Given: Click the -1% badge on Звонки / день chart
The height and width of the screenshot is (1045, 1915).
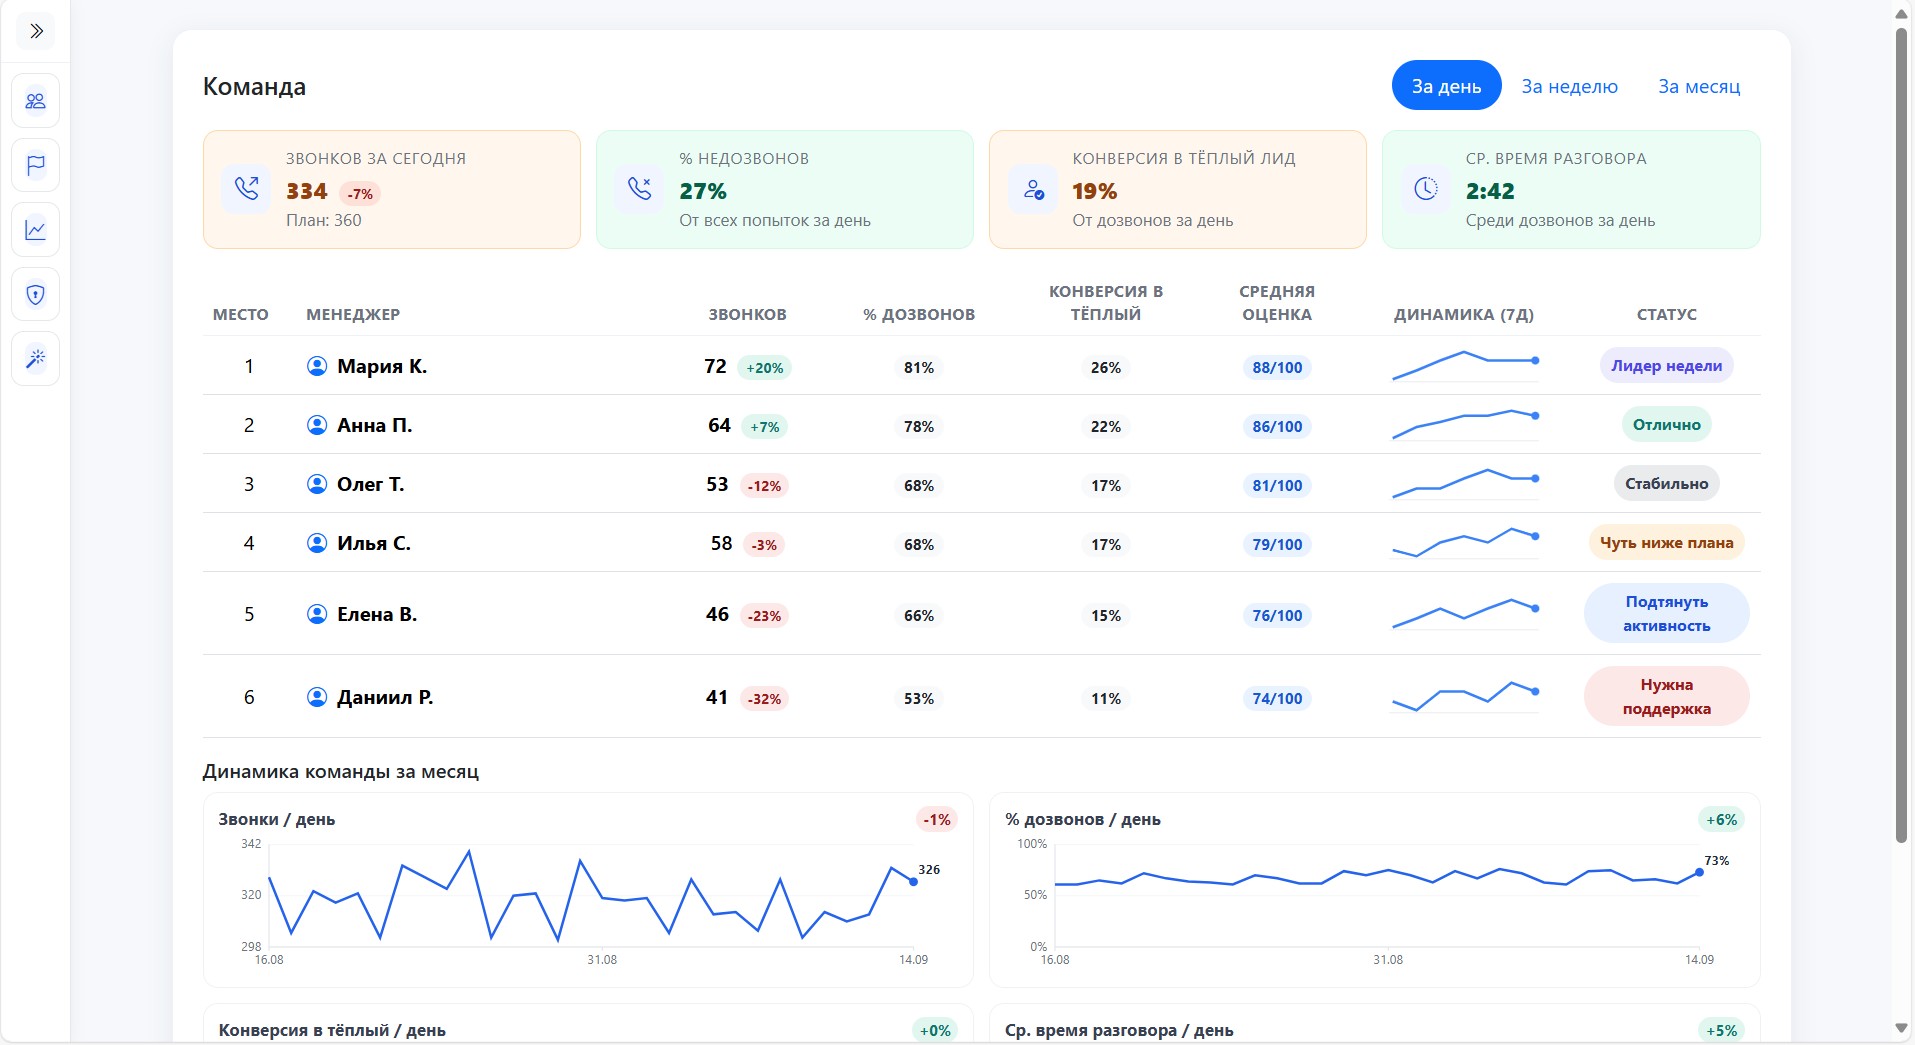Looking at the screenshot, I should point(937,820).
